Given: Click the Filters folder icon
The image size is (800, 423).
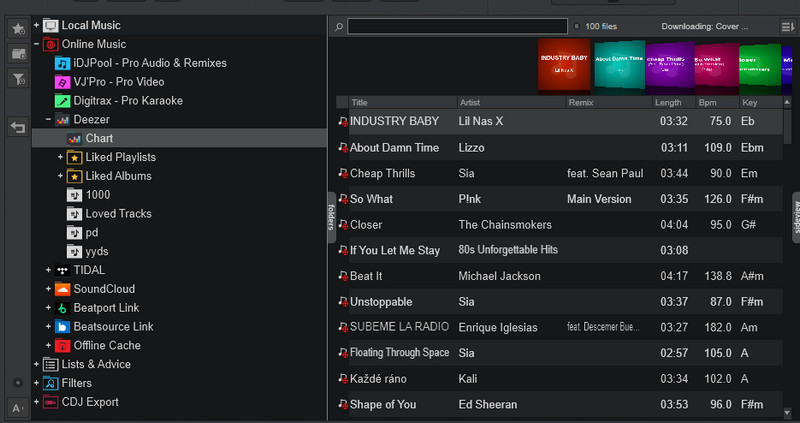Looking at the screenshot, I should (50, 383).
